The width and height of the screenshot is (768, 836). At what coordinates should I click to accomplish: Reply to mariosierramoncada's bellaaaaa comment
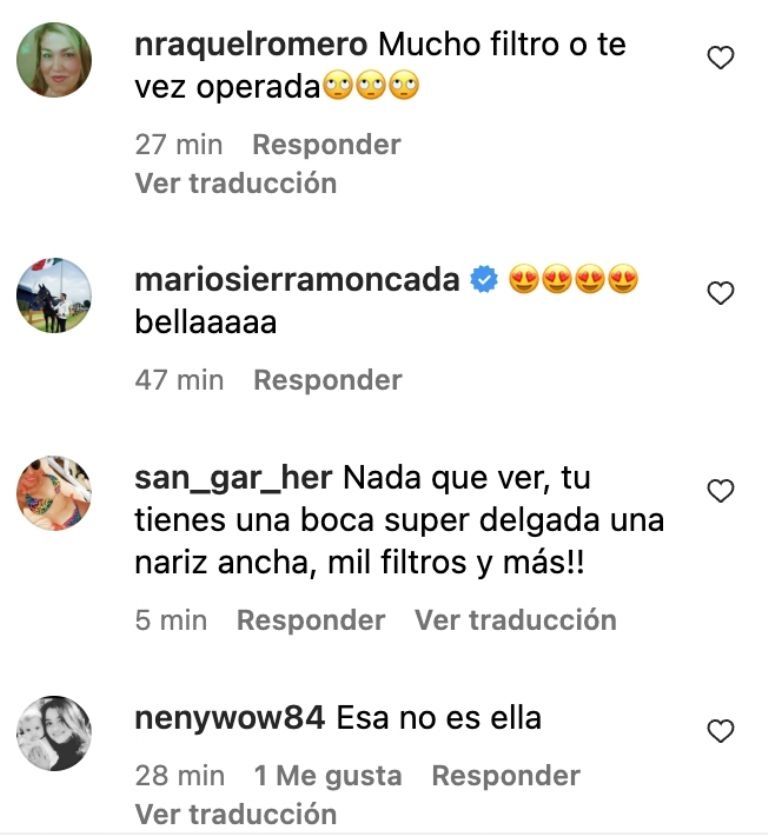[x=327, y=381]
